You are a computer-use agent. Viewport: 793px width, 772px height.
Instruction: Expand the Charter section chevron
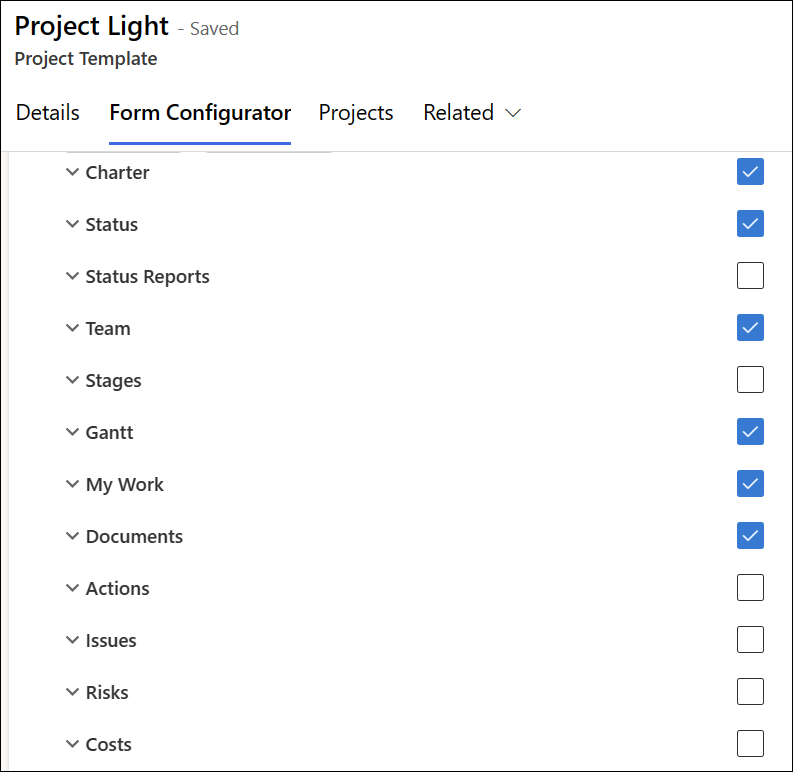(x=72, y=172)
